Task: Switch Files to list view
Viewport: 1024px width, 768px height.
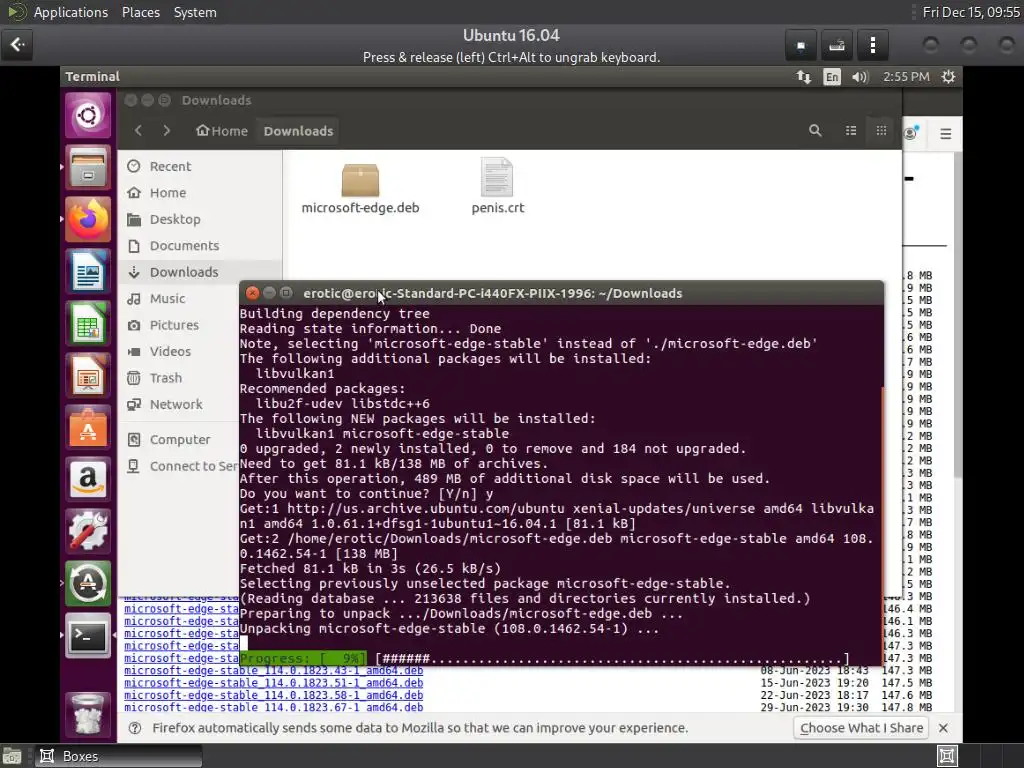Action: tap(850, 131)
